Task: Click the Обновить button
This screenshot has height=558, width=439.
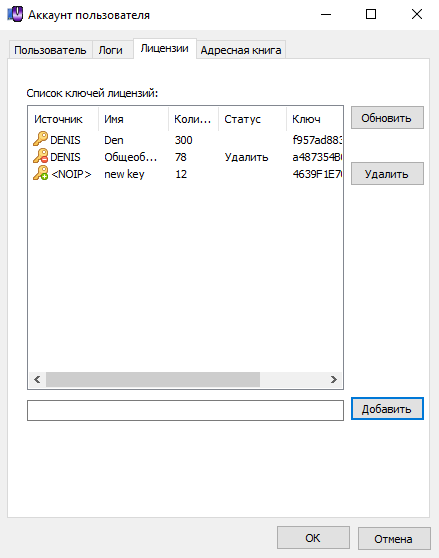Action: pos(387,118)
